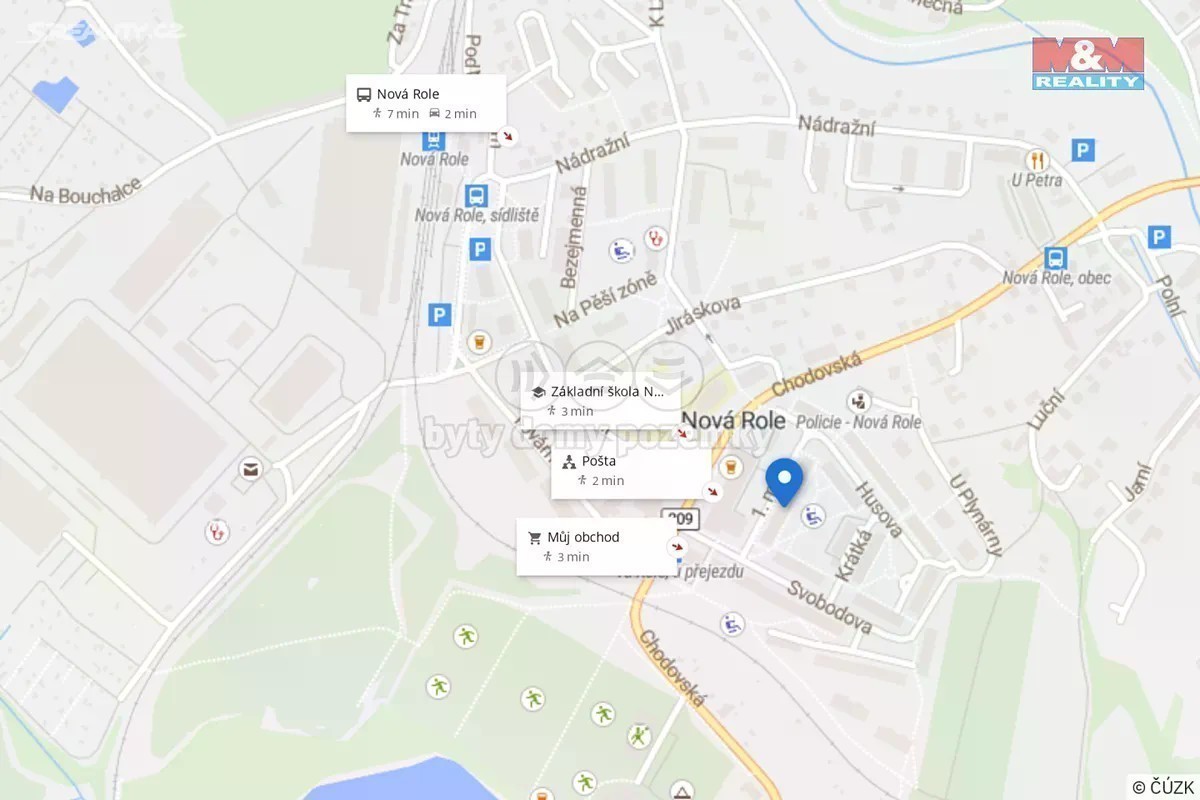Click the Nová Role, obec bus stop icon
Viewport: 1200px width, 800px height.
1055,258
